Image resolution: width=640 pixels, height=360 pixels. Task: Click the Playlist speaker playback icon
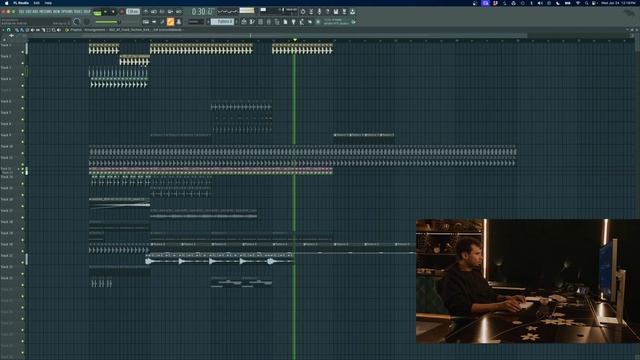pyautogui.click(x=59, y=30)
